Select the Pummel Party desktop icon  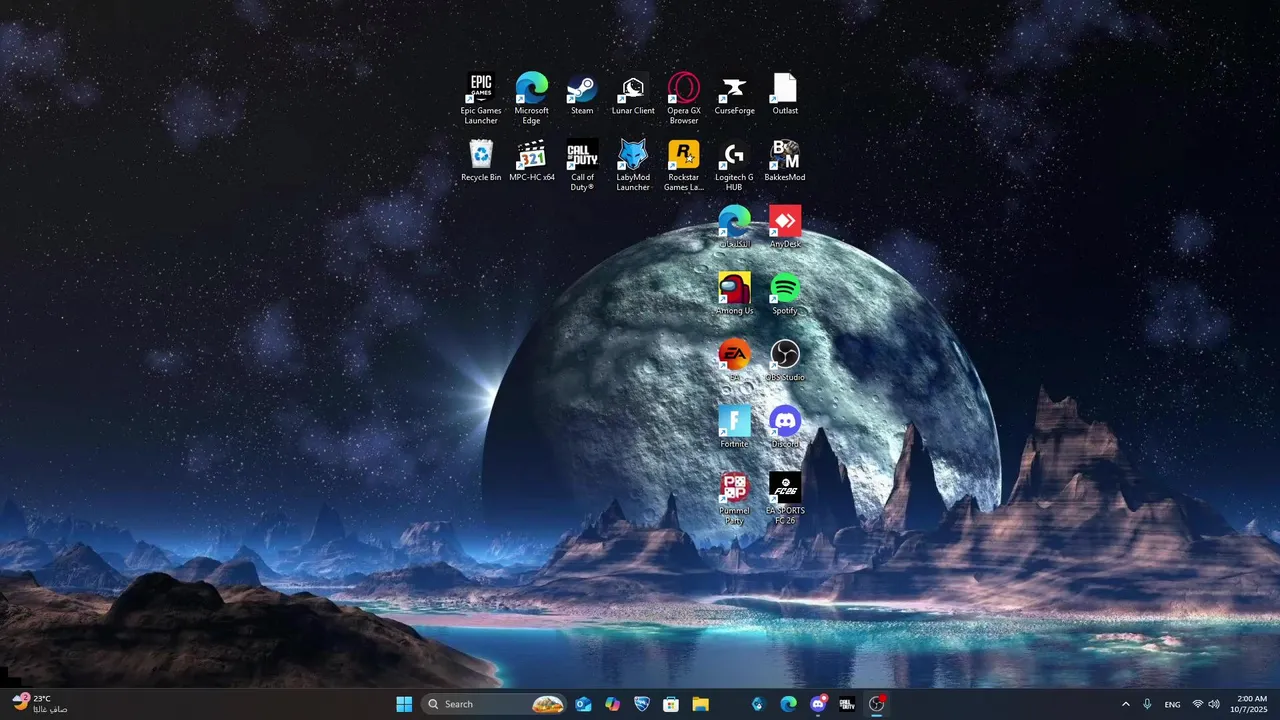tap(734, 499)
